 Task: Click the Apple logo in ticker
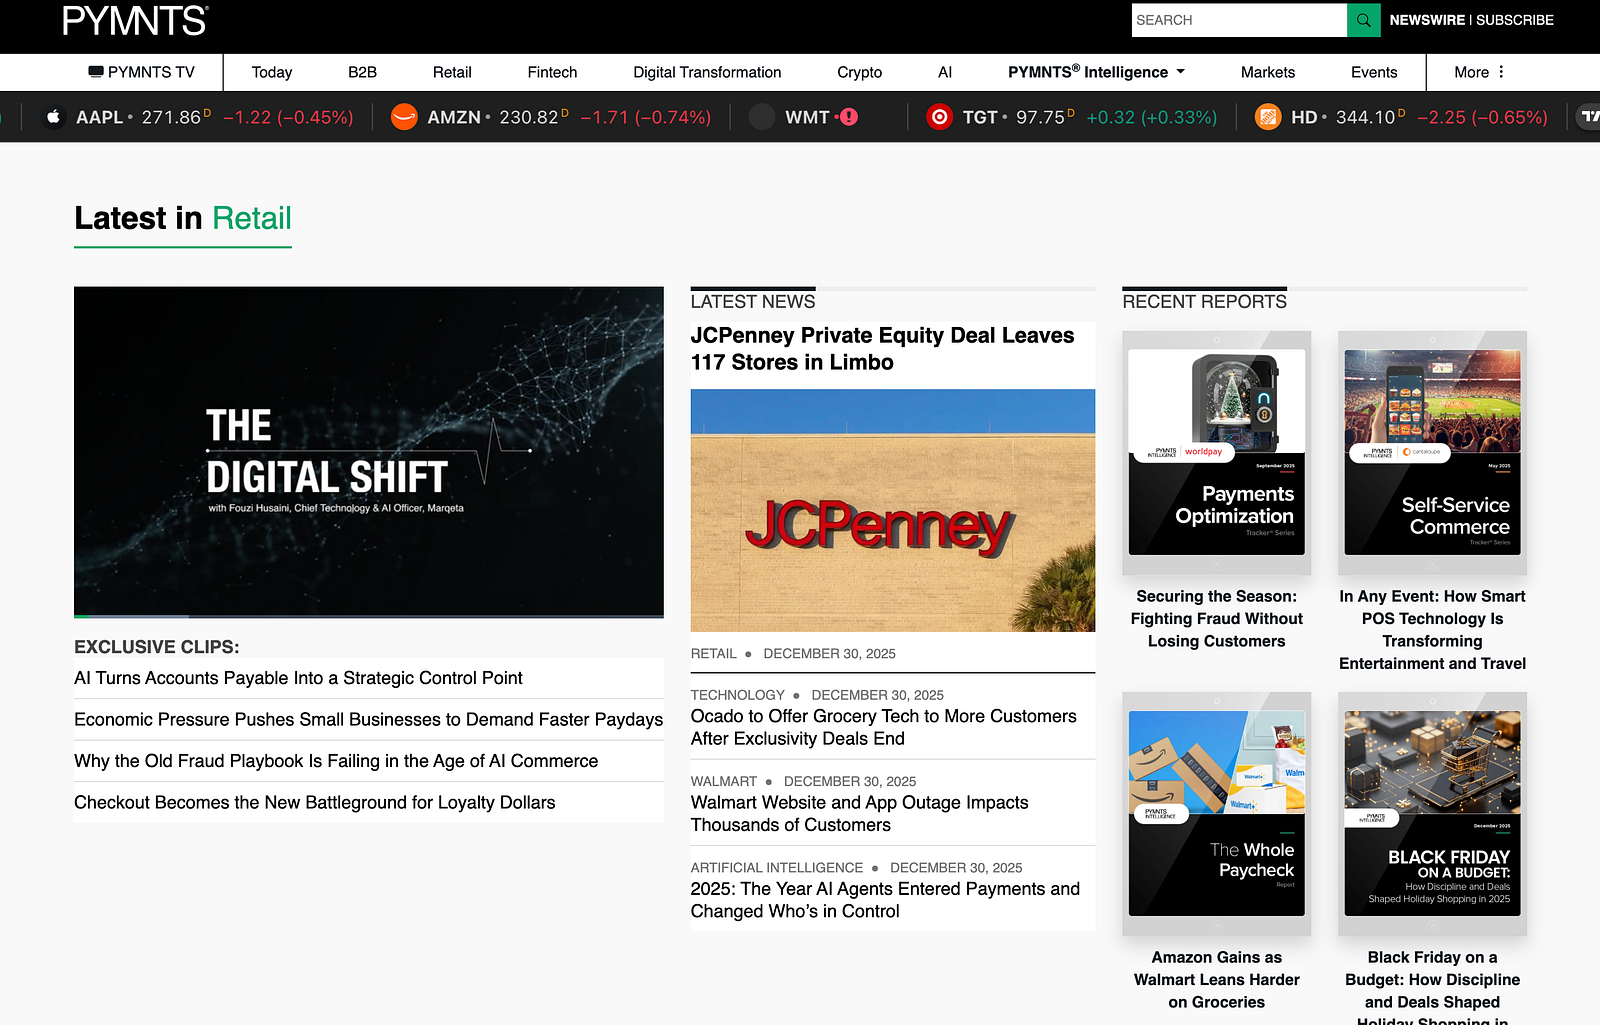(54, 117)
